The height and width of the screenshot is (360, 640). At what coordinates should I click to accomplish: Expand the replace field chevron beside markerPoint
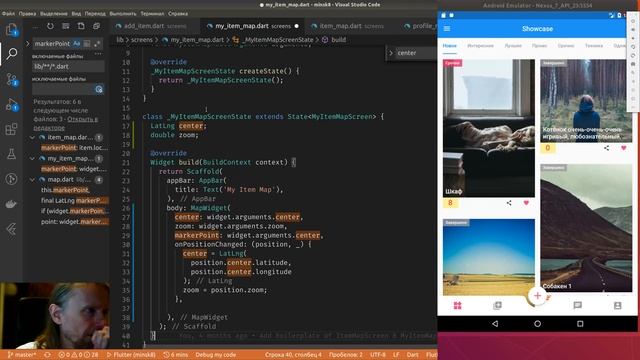[27, 43]
